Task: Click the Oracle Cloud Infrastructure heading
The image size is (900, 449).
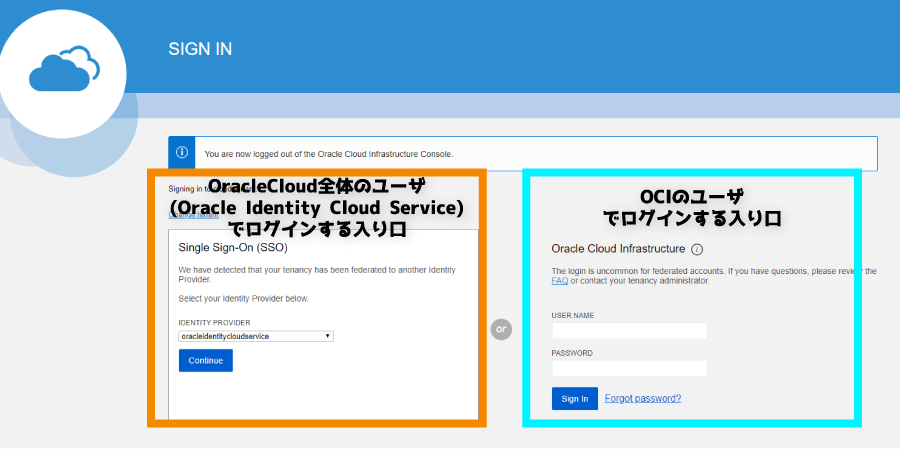Action: pos(618,249)
